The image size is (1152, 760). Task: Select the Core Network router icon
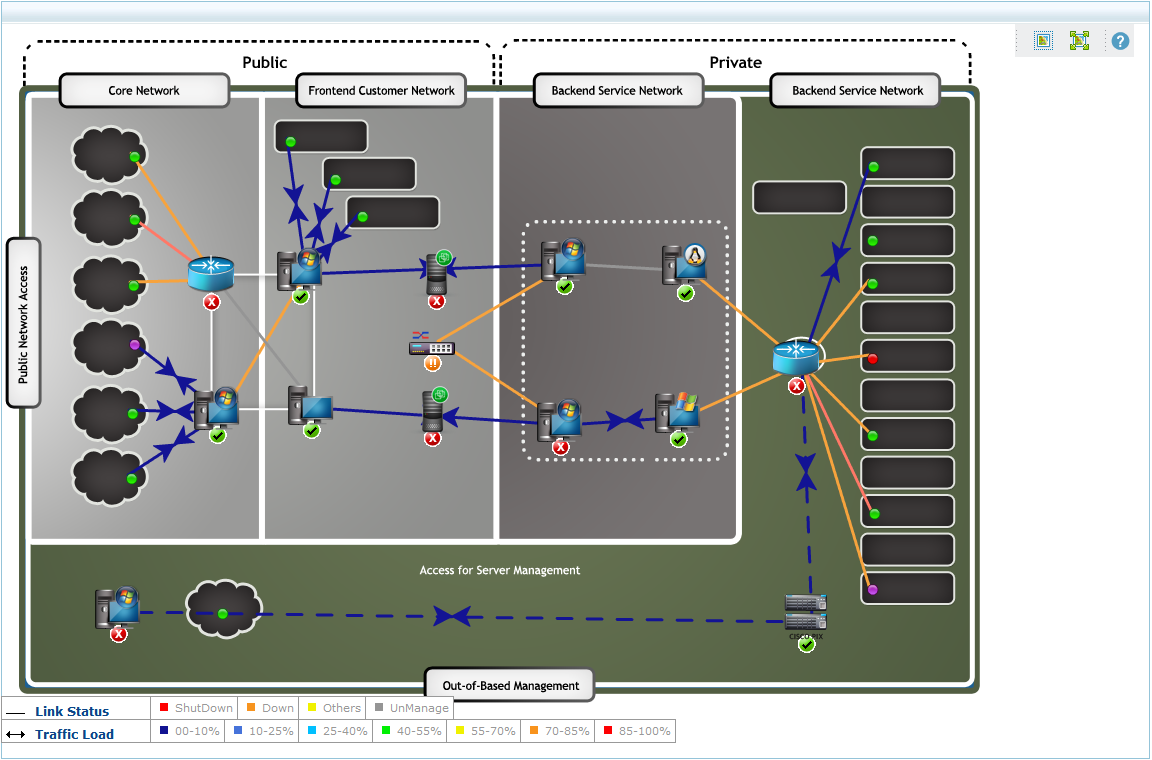(211, 273)
